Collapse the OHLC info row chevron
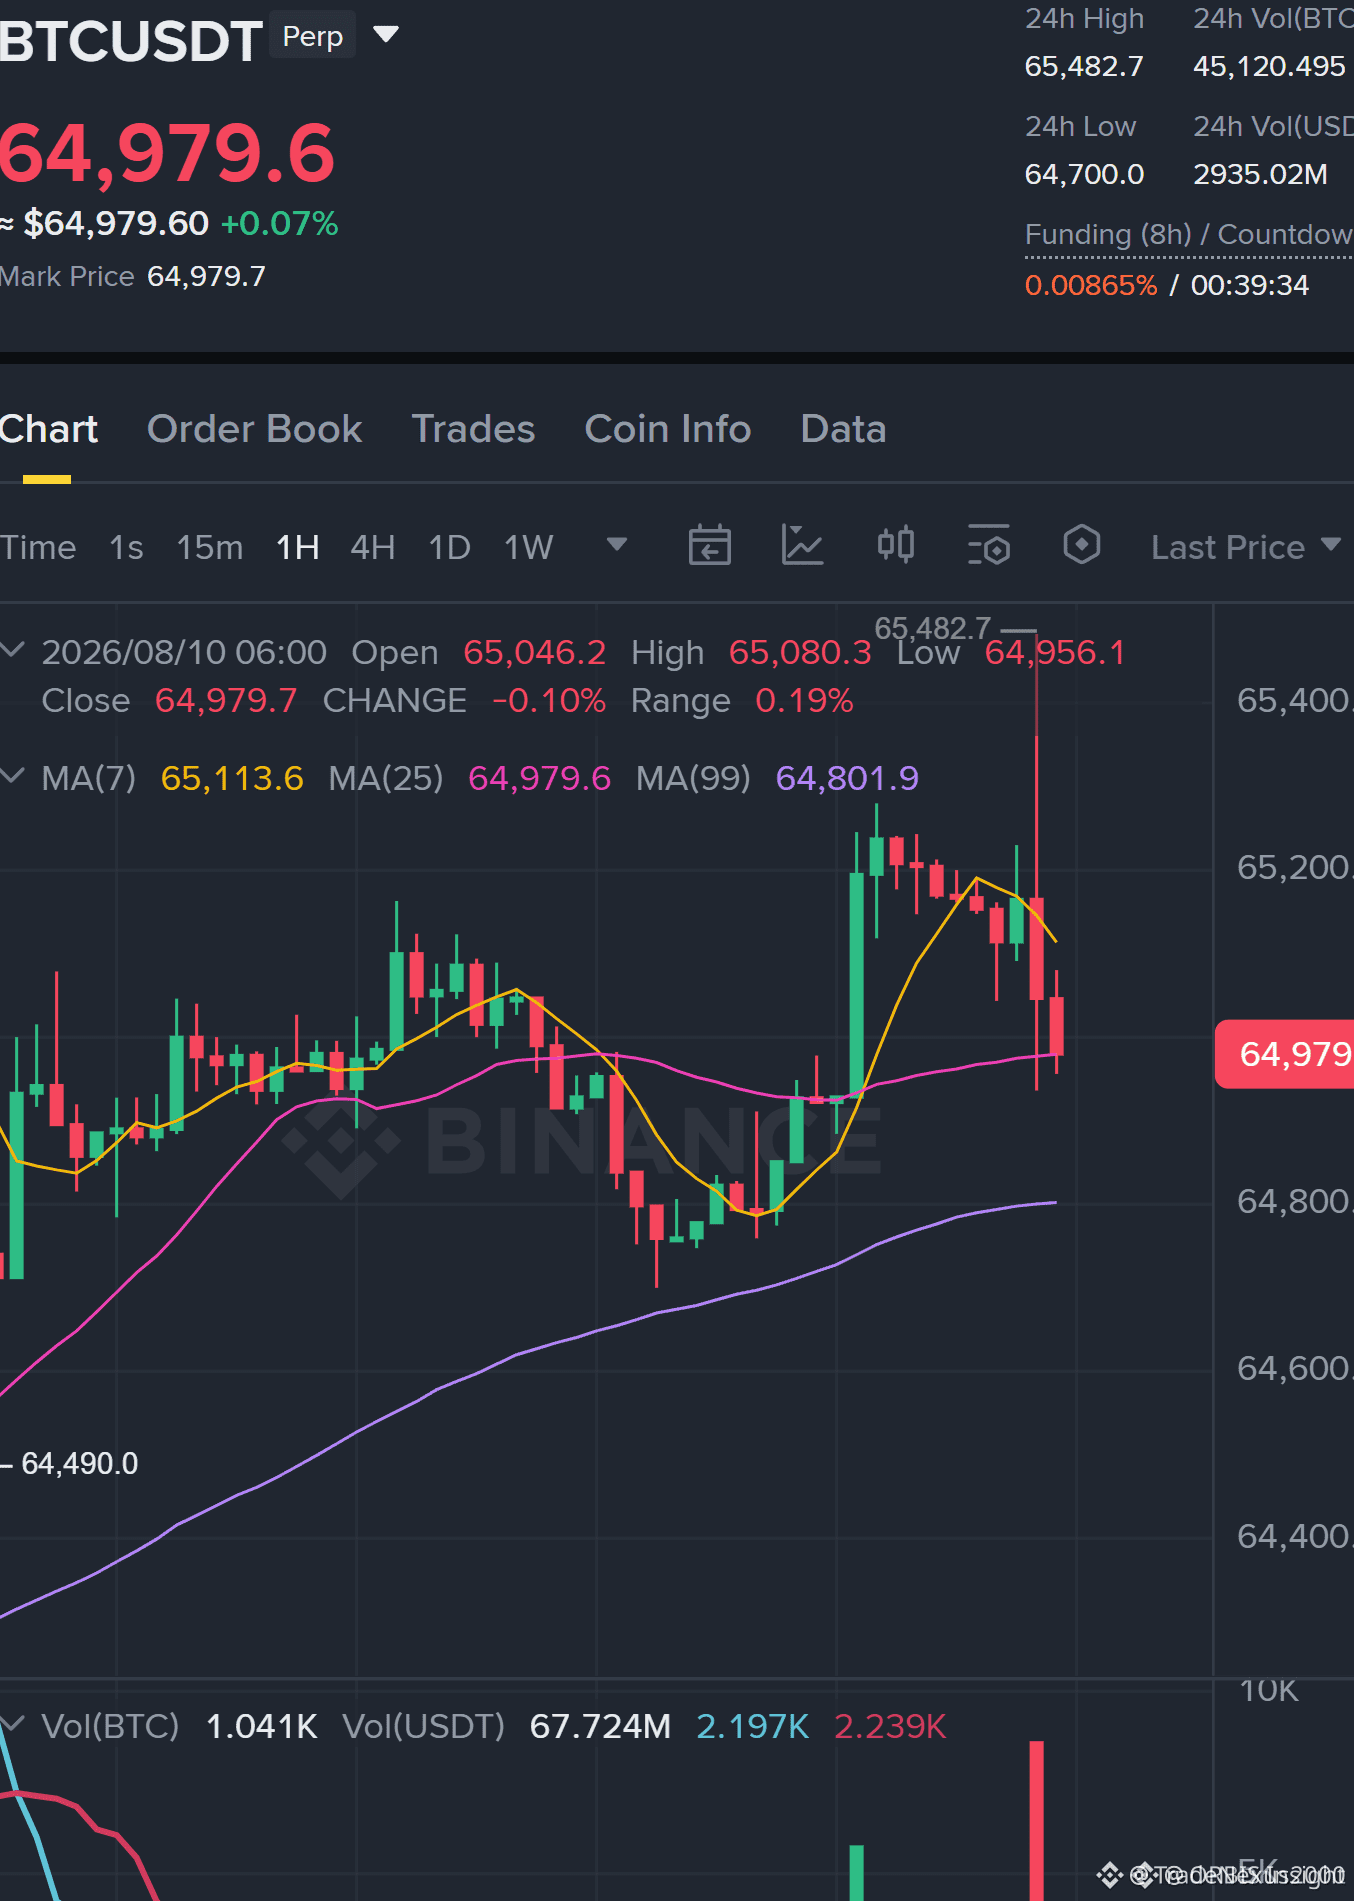1354x1901 pixels. (x=12, y=651)
